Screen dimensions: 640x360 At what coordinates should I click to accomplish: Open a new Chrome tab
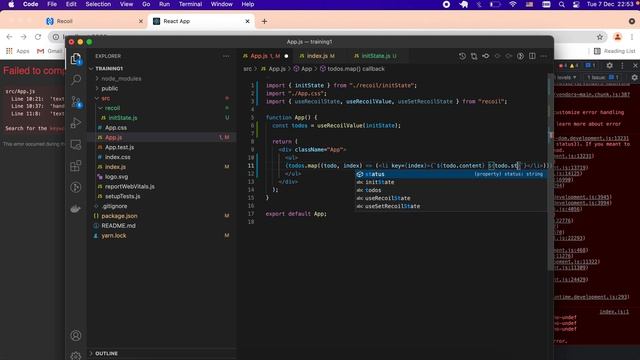coord(264,21)
